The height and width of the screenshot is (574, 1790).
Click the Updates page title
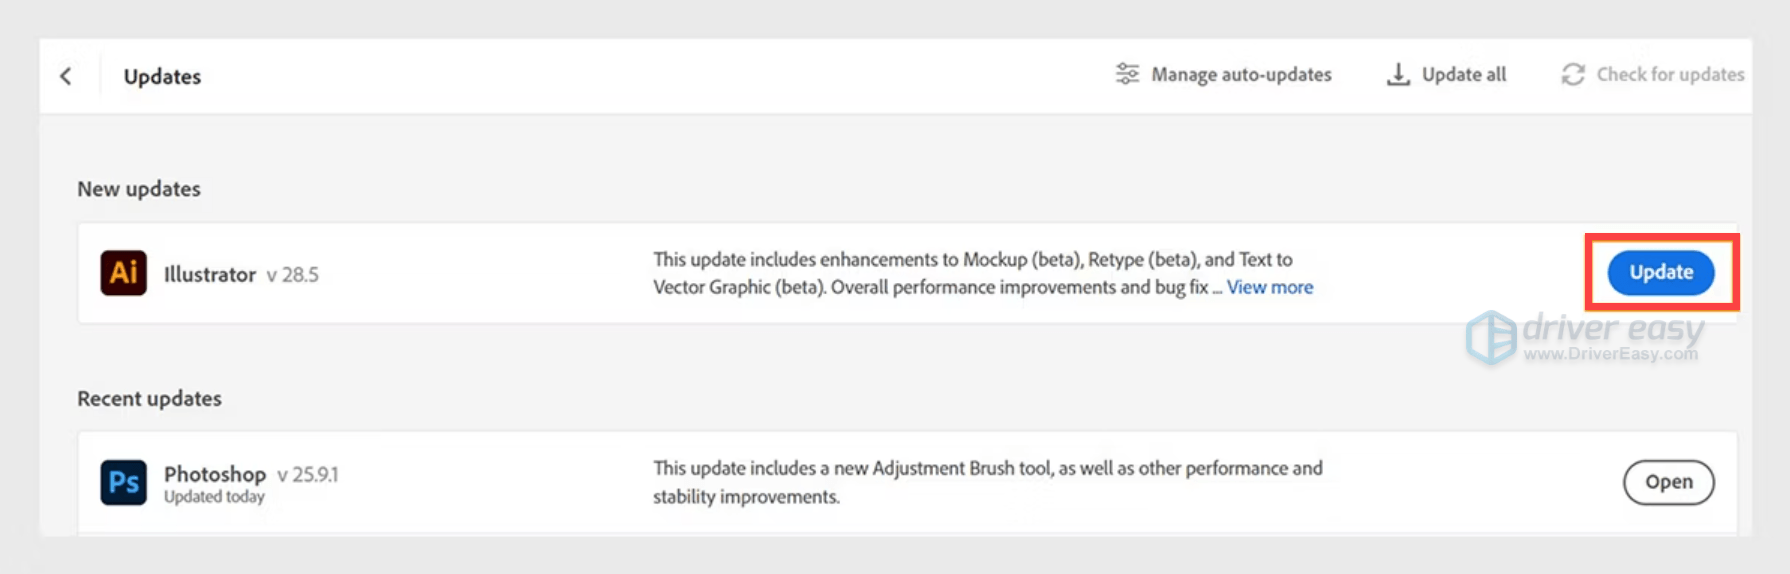point(162,76)
